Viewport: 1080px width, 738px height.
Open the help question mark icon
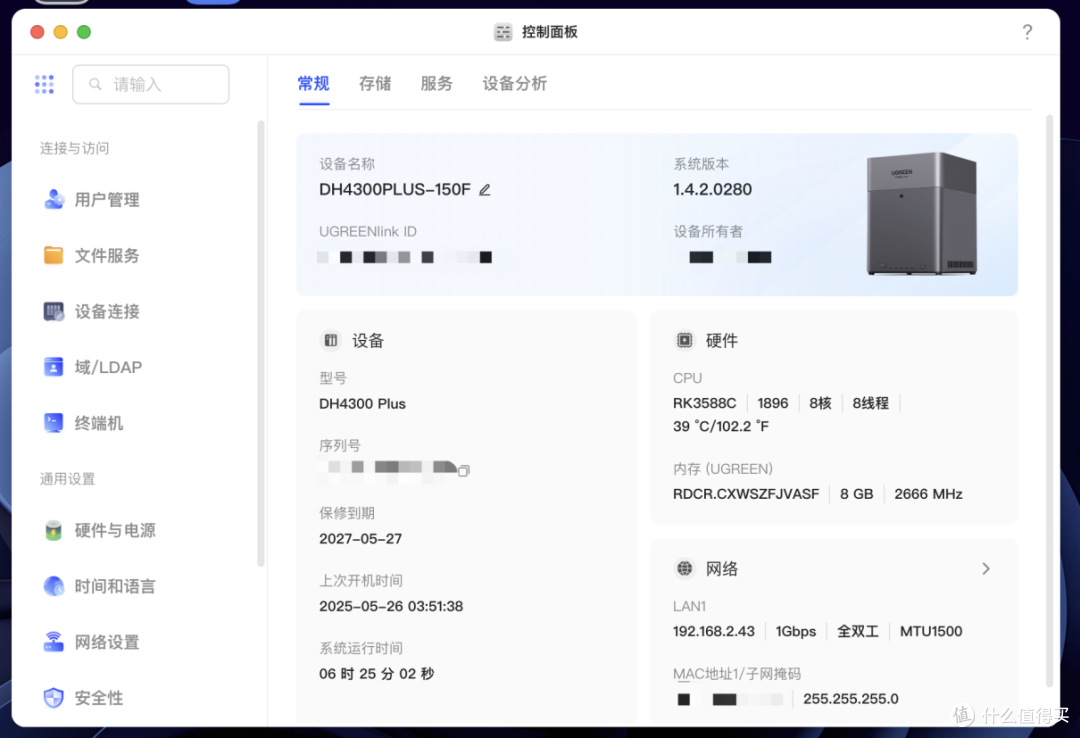click(1027, 32)
